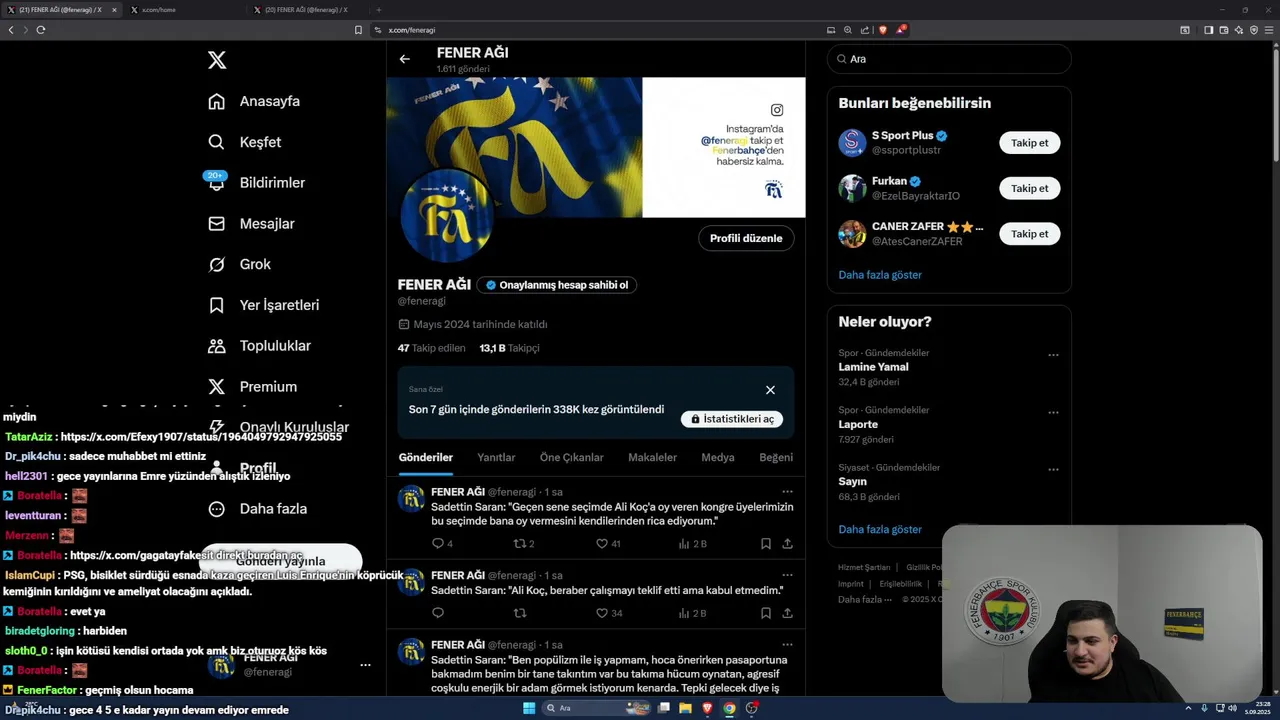Repost the 'beraber çalışmayı teklif etti' post
1280x720 pixels.
[x=519, y=613]
